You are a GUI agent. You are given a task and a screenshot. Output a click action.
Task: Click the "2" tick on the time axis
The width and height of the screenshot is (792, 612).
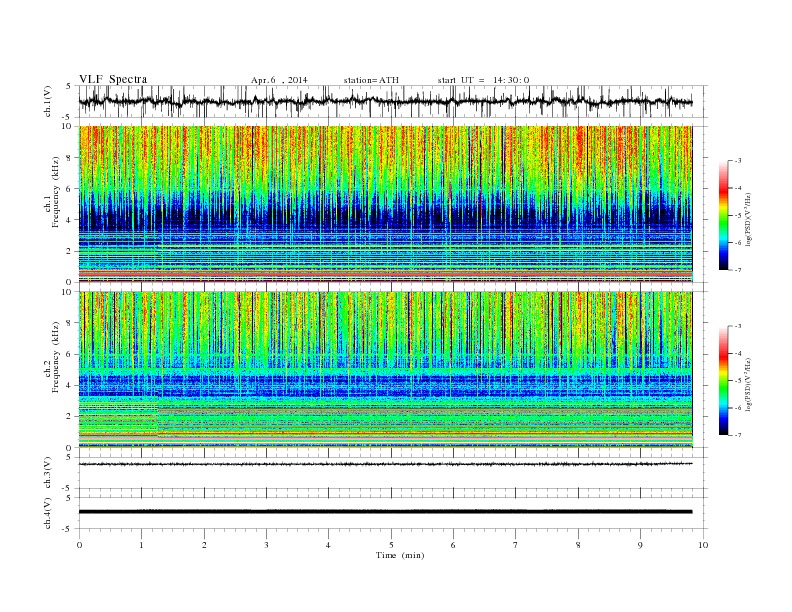point(204,545)
